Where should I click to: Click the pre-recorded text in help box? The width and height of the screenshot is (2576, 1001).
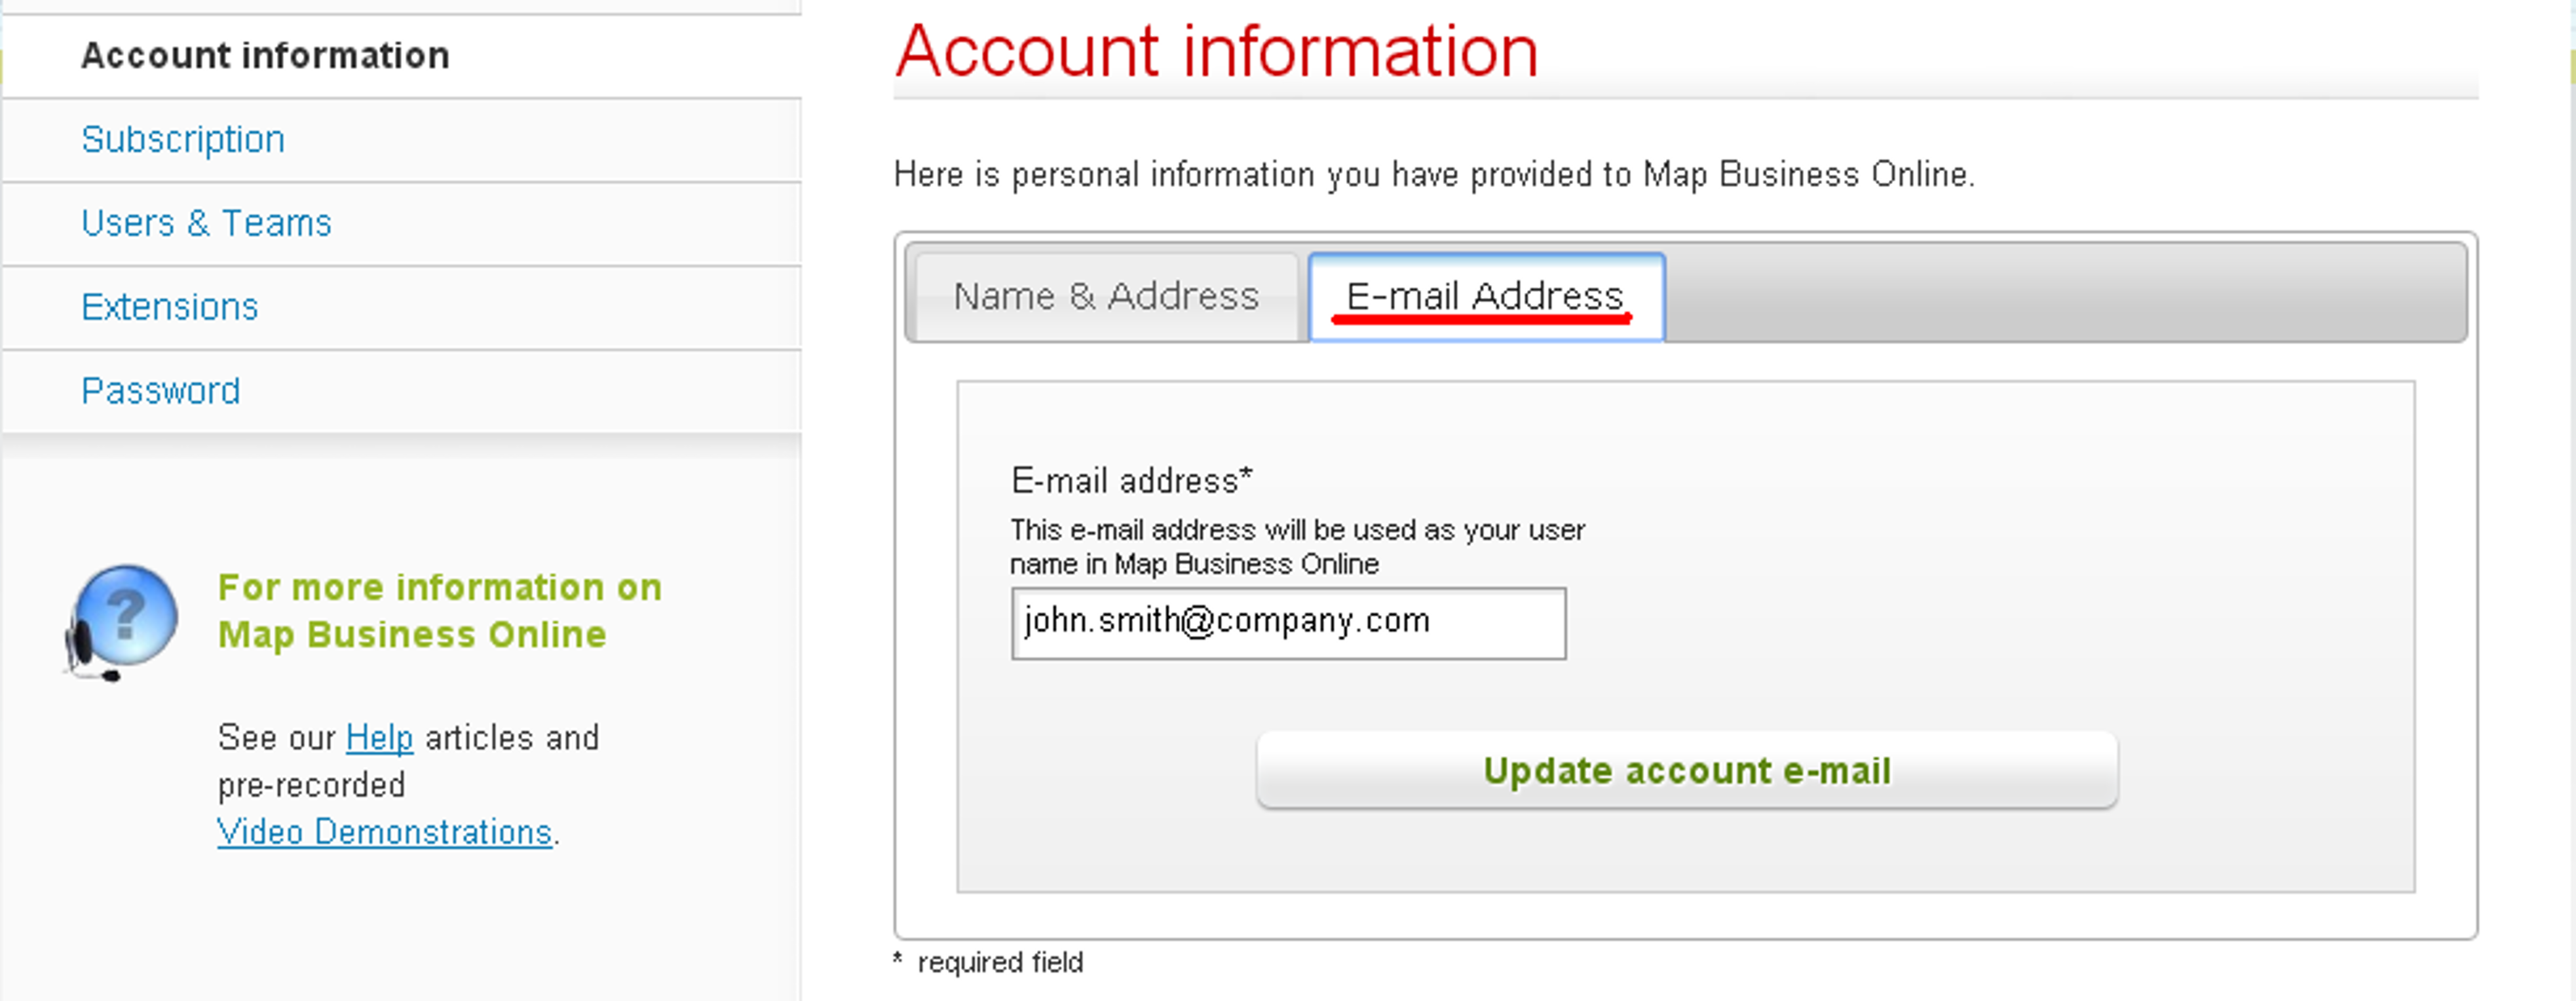pos(311,785)
